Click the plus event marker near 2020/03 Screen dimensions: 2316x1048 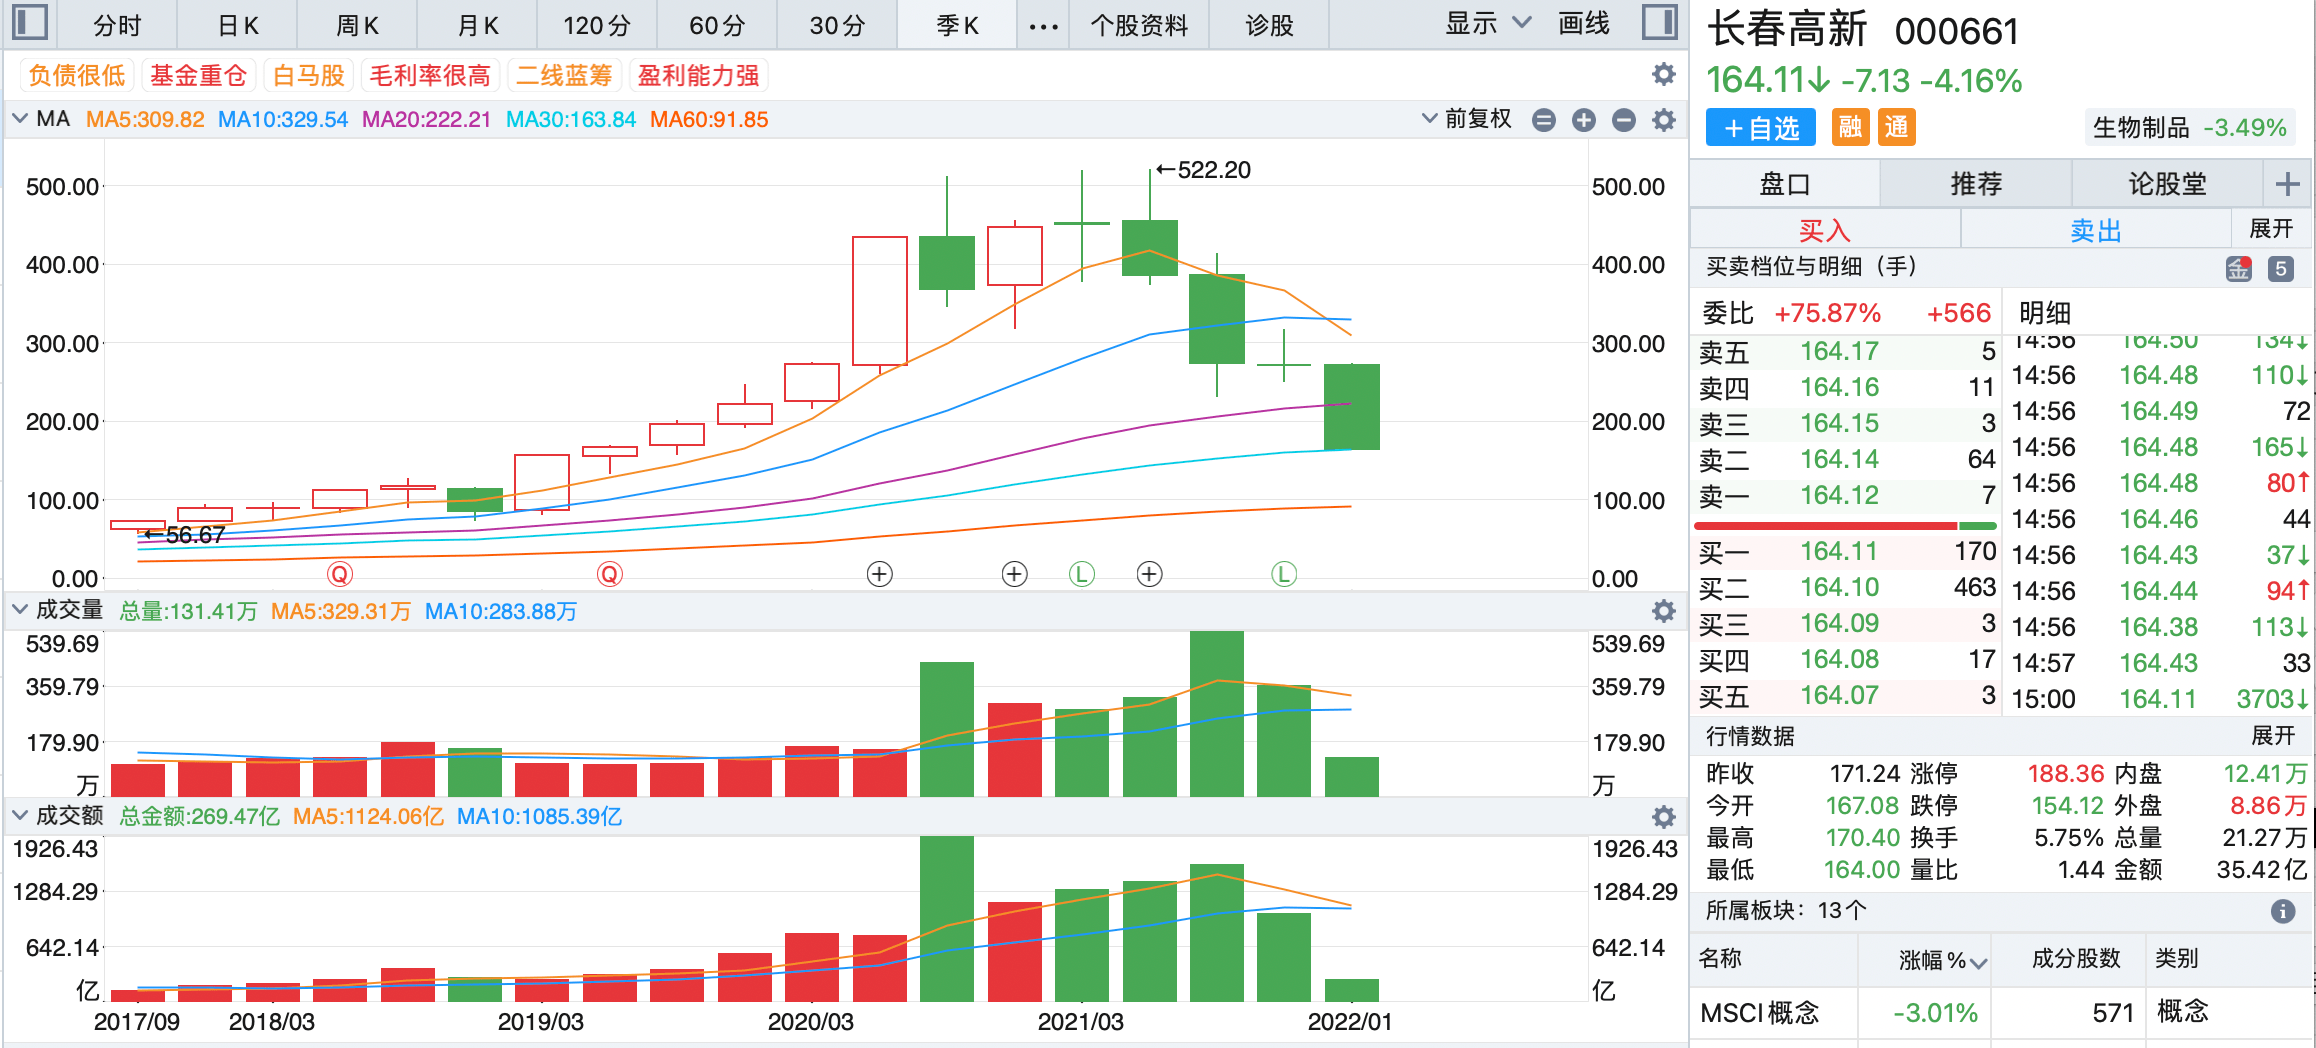pyautogui.click(x=879, y=574)
